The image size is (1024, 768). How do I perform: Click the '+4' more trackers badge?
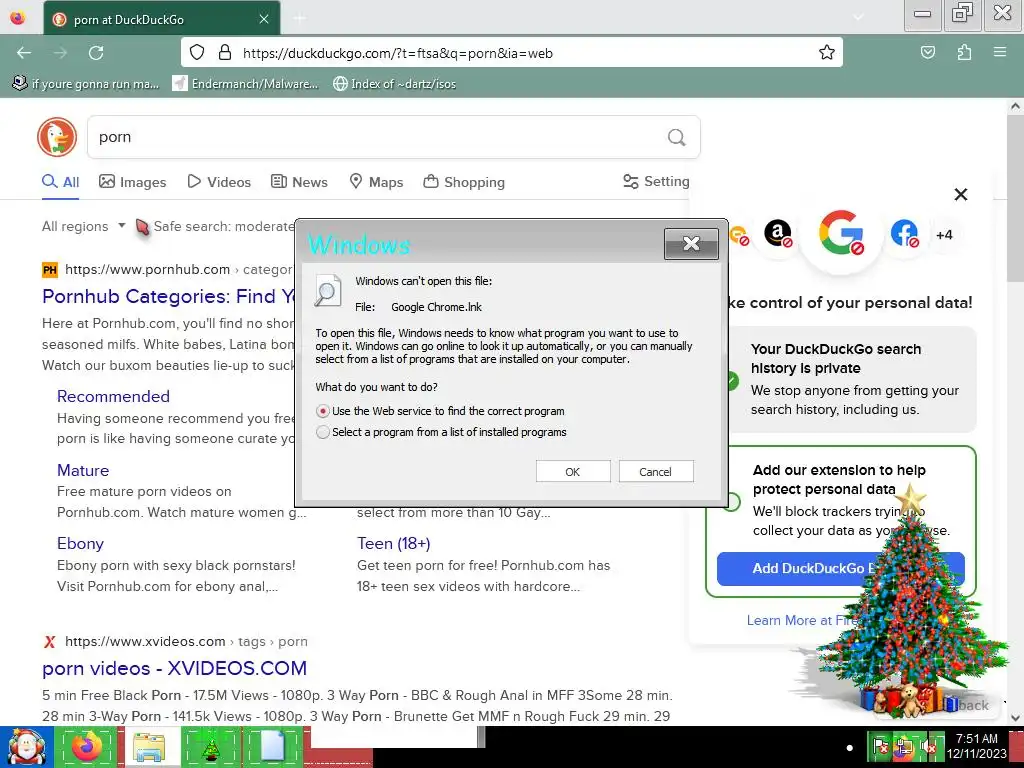(x=944, y=235)
